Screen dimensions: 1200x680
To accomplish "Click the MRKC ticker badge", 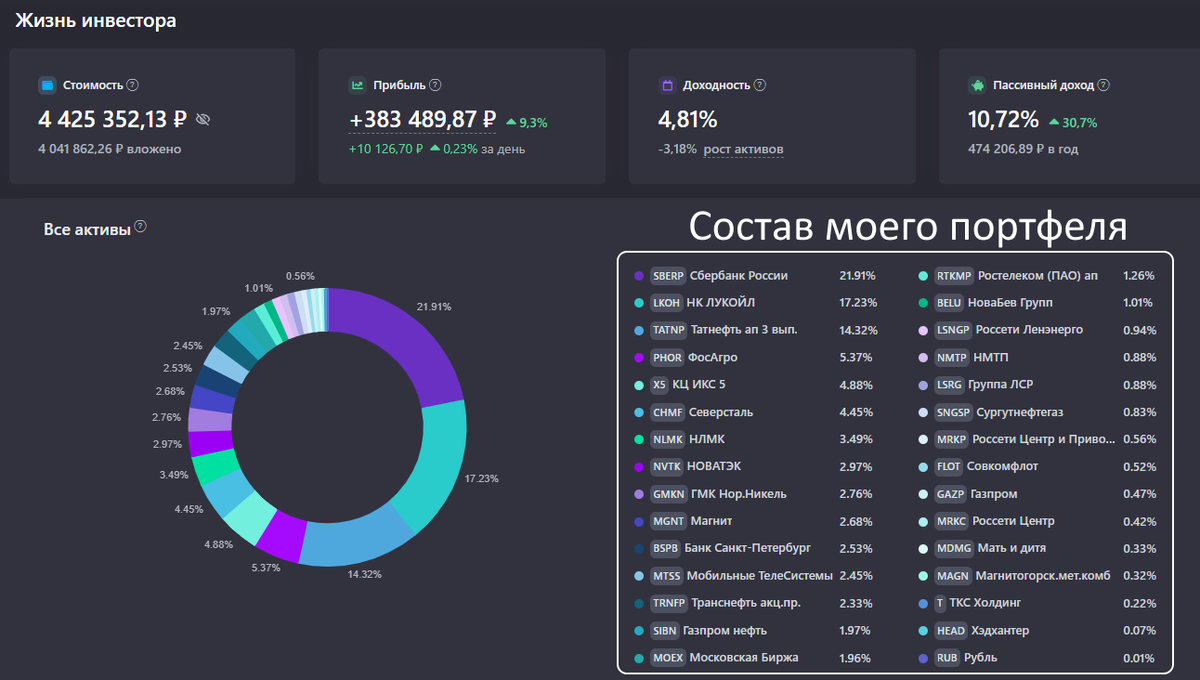I will point(952,521).
